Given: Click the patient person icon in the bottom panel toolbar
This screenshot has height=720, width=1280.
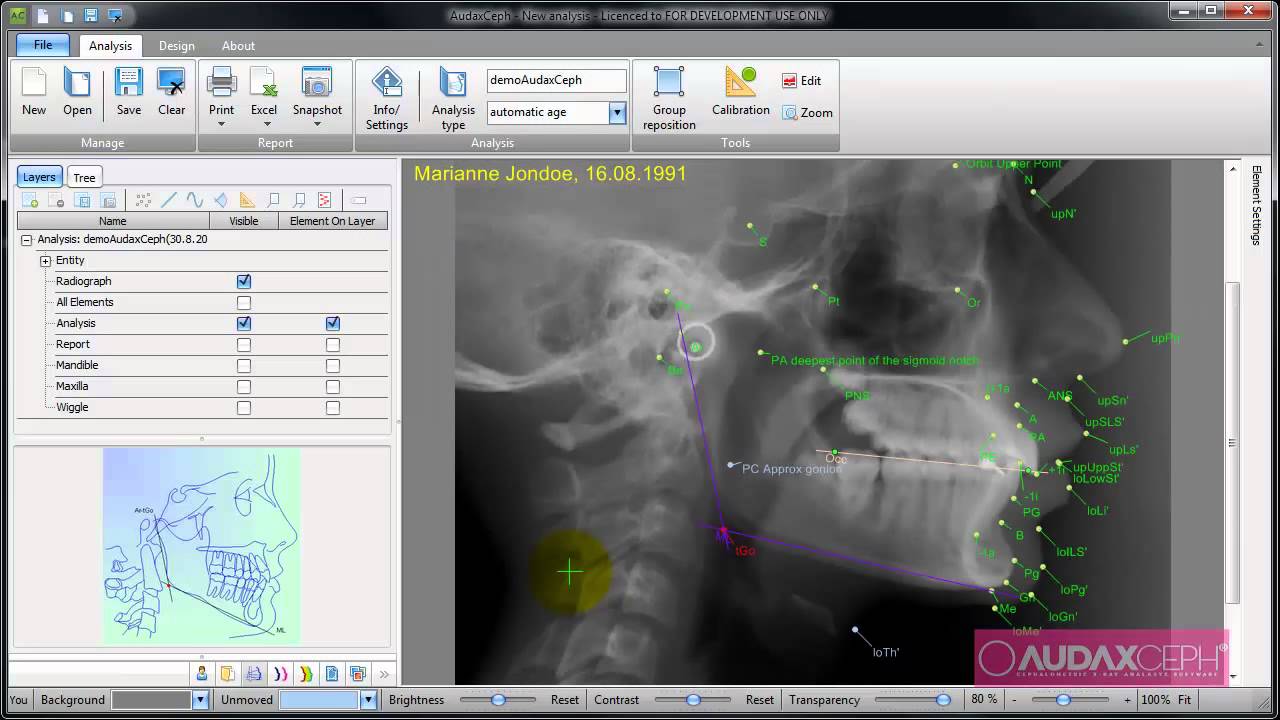Looking at the screenshot, I should click(x=202, y=674).
